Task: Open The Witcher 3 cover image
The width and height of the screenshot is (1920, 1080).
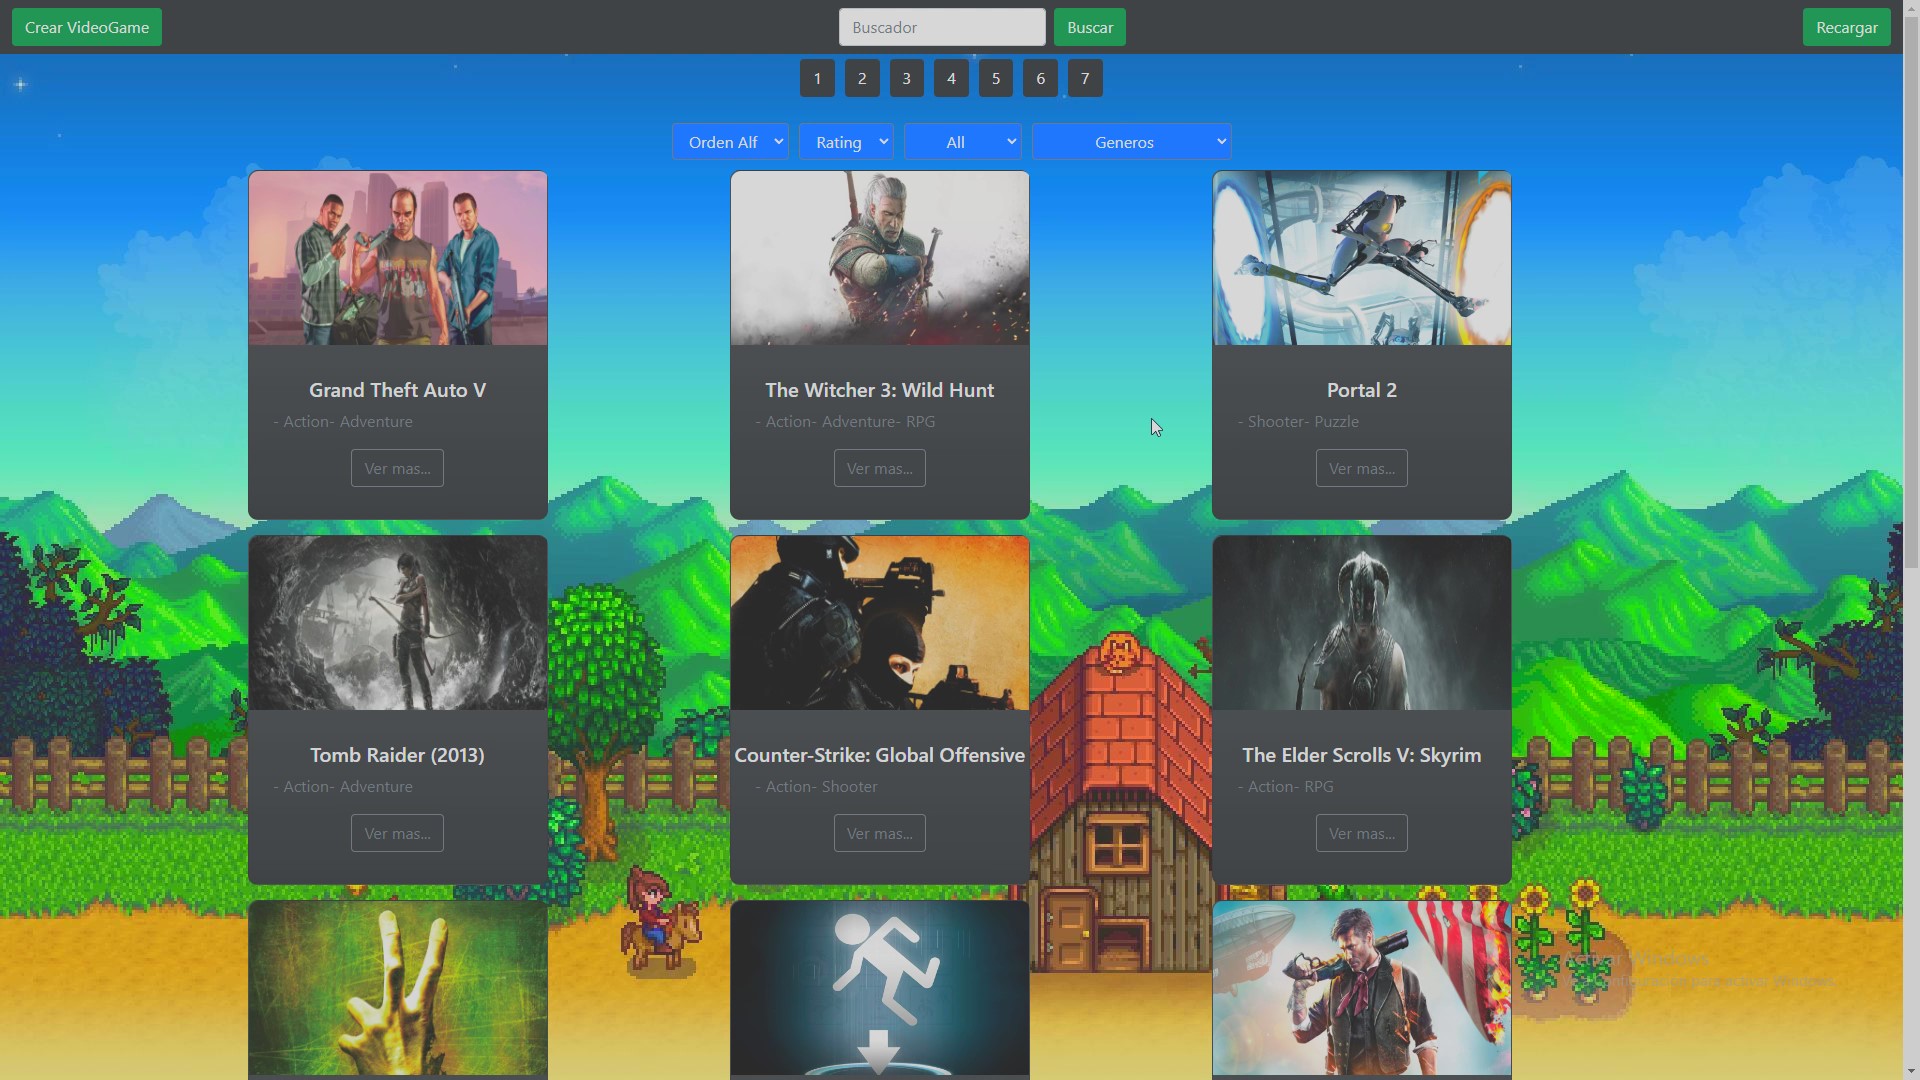Action: (x=880, y=258)
